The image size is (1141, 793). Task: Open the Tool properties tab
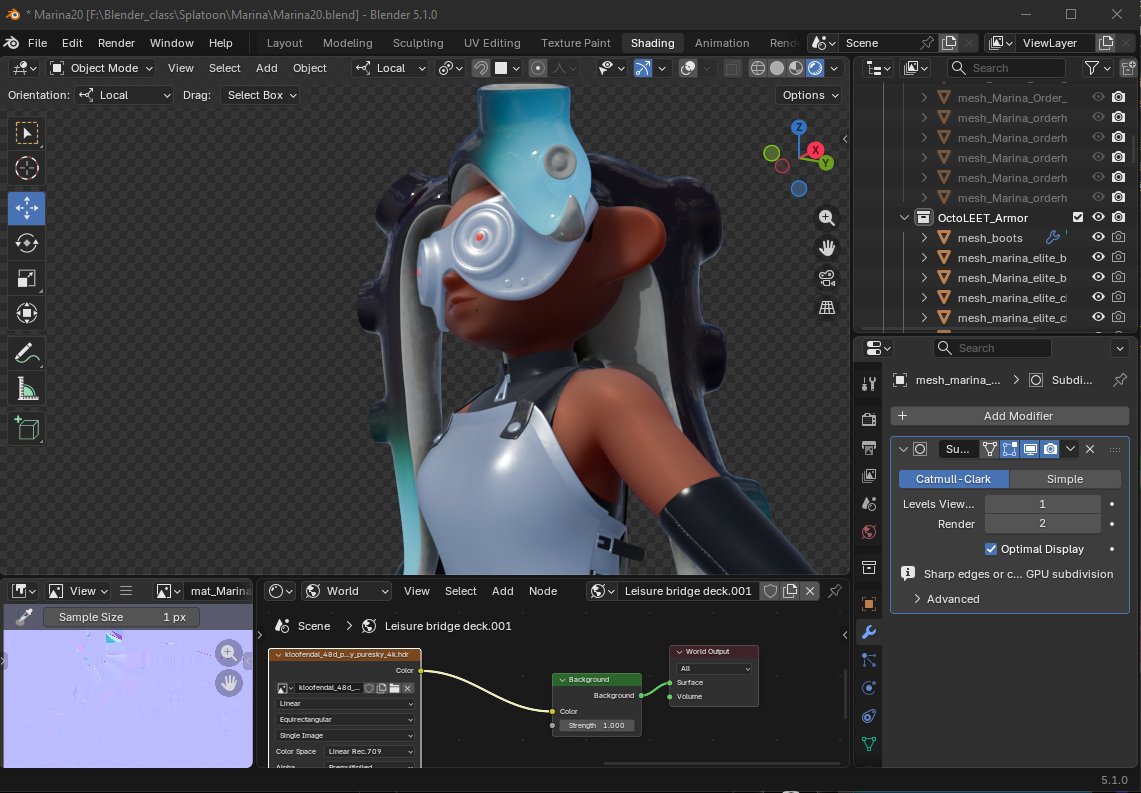(869, 383)
